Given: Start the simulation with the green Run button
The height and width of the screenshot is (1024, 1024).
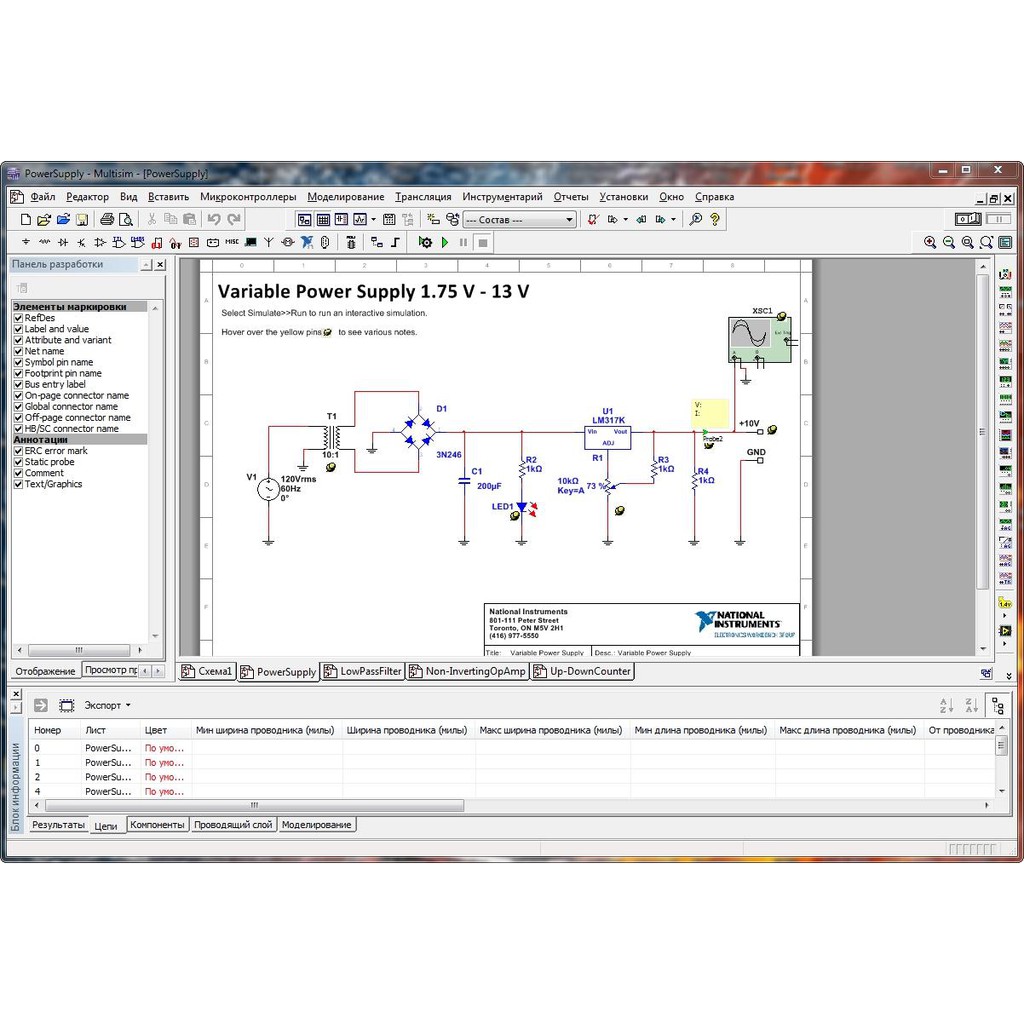Looking at the screenshot, I should point(445,242).
